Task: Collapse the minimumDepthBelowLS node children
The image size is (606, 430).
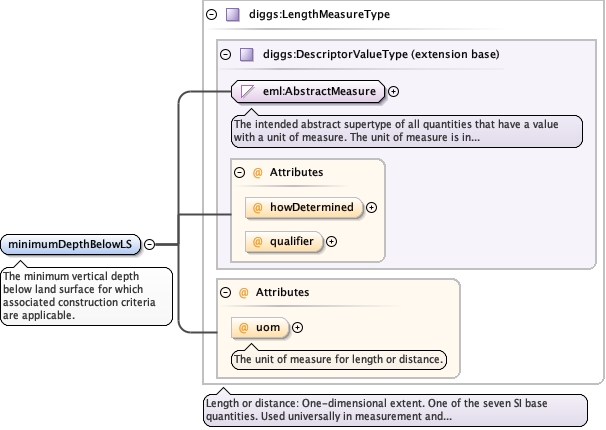Action: pyautogui.click(x=149, y=243)
